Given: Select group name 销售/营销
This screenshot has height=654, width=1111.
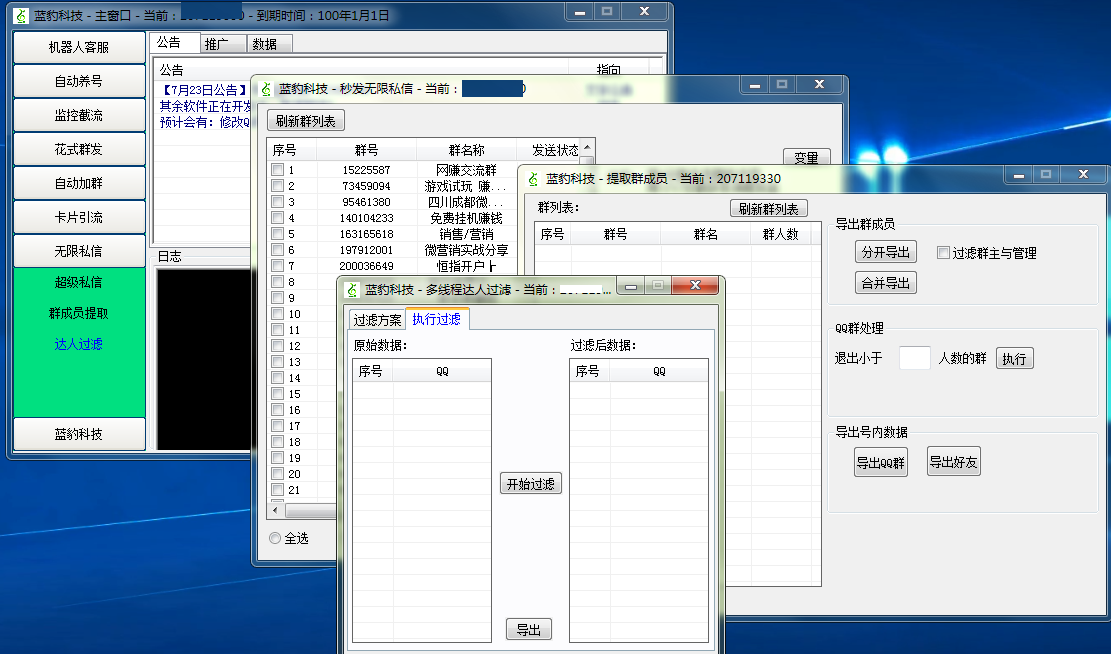Looking at the screenshot, I should pos(466,234).
